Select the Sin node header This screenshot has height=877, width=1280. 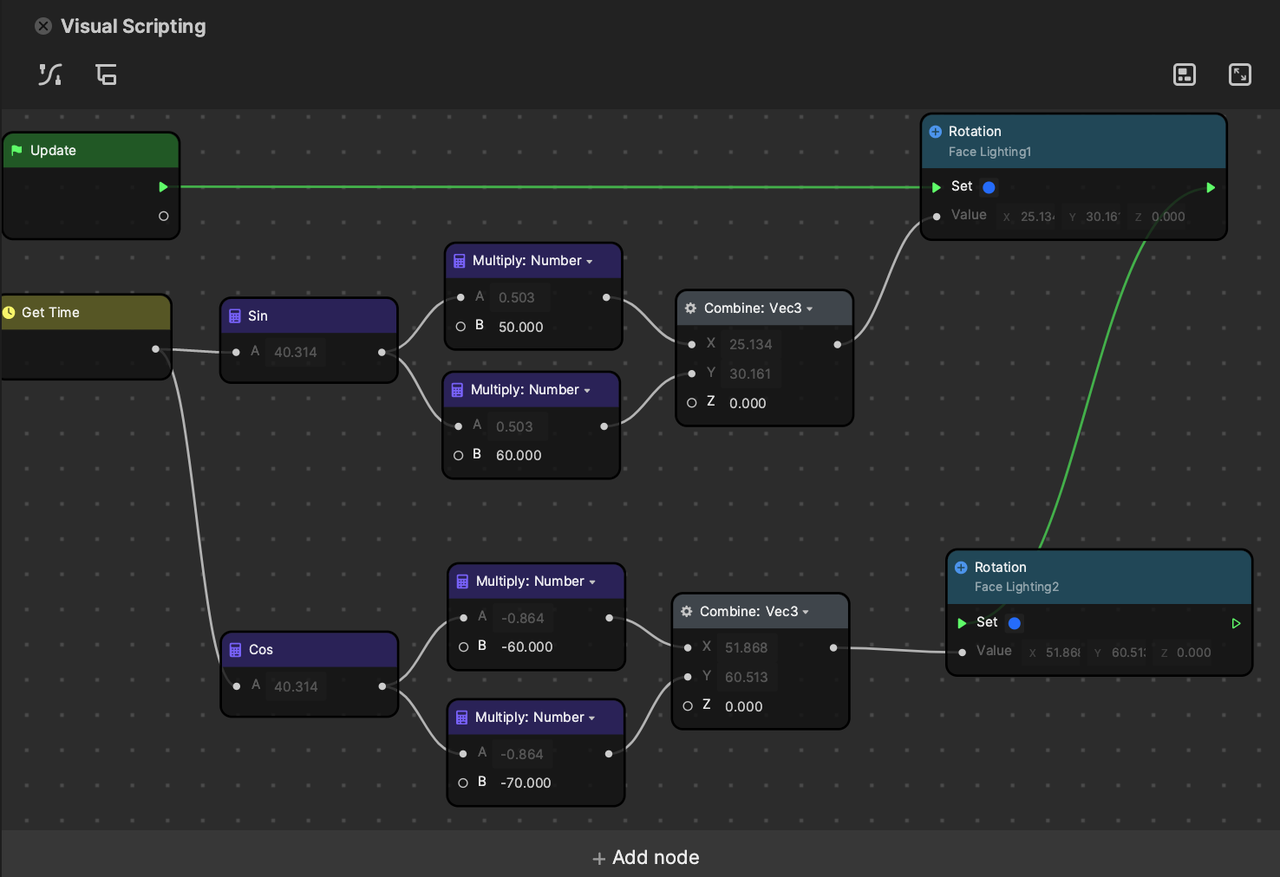click(x=309, y=316)
